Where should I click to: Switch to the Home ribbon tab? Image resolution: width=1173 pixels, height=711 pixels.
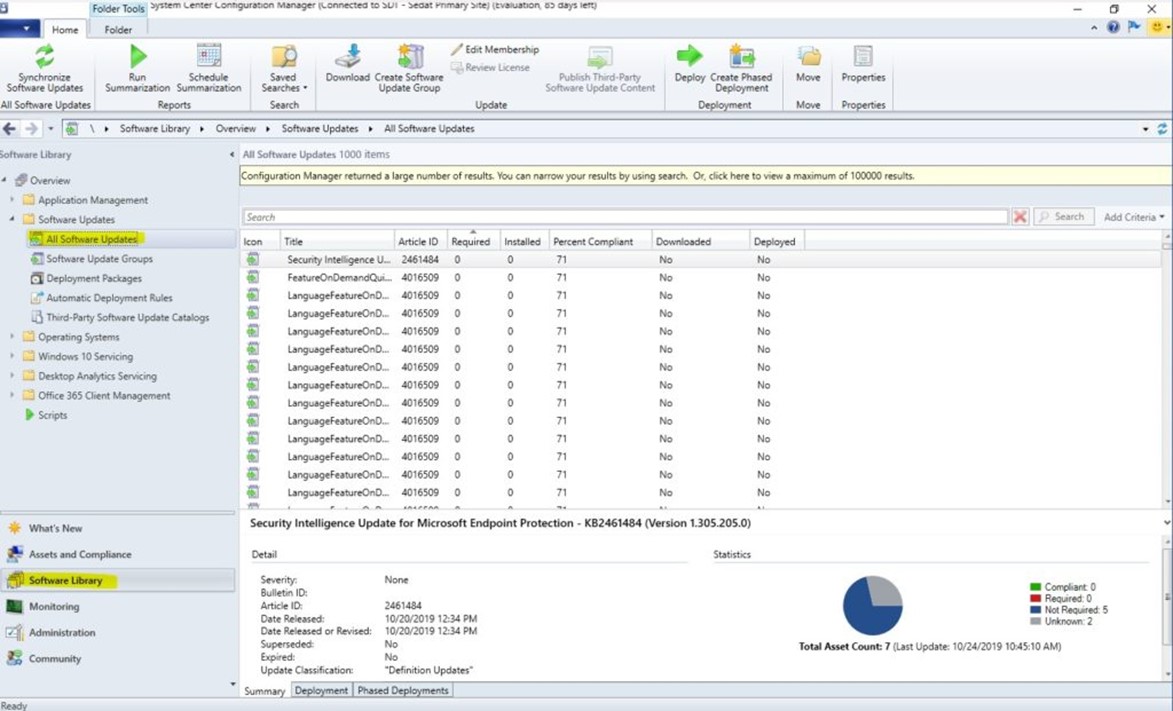pos(65,30)
